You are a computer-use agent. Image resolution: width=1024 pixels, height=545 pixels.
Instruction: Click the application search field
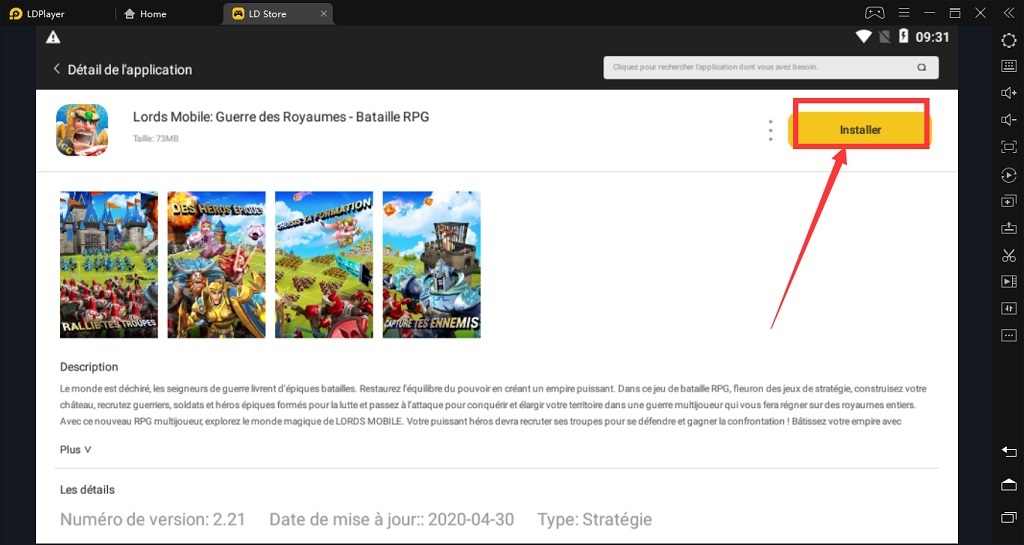(771, 67)
